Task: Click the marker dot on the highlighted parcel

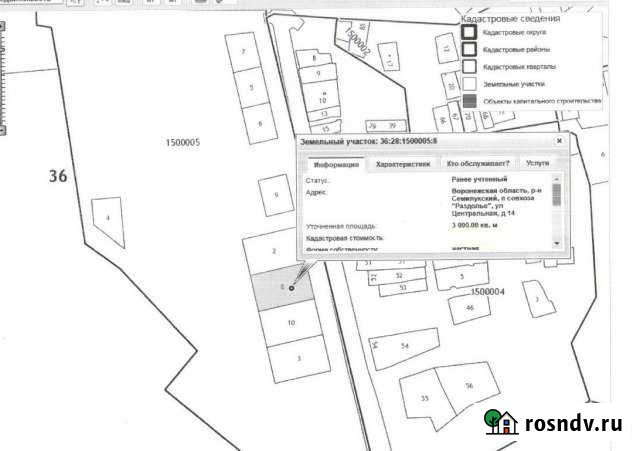Action: pyautogui.click(x=291, y=288)
